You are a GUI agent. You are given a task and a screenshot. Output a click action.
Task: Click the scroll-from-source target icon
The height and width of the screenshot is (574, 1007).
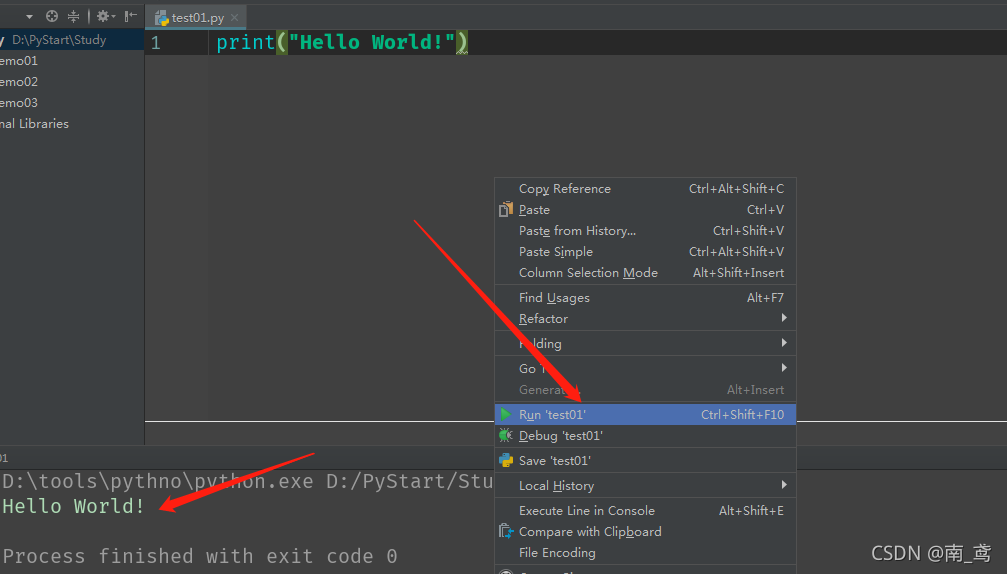[x=52, y=16]
